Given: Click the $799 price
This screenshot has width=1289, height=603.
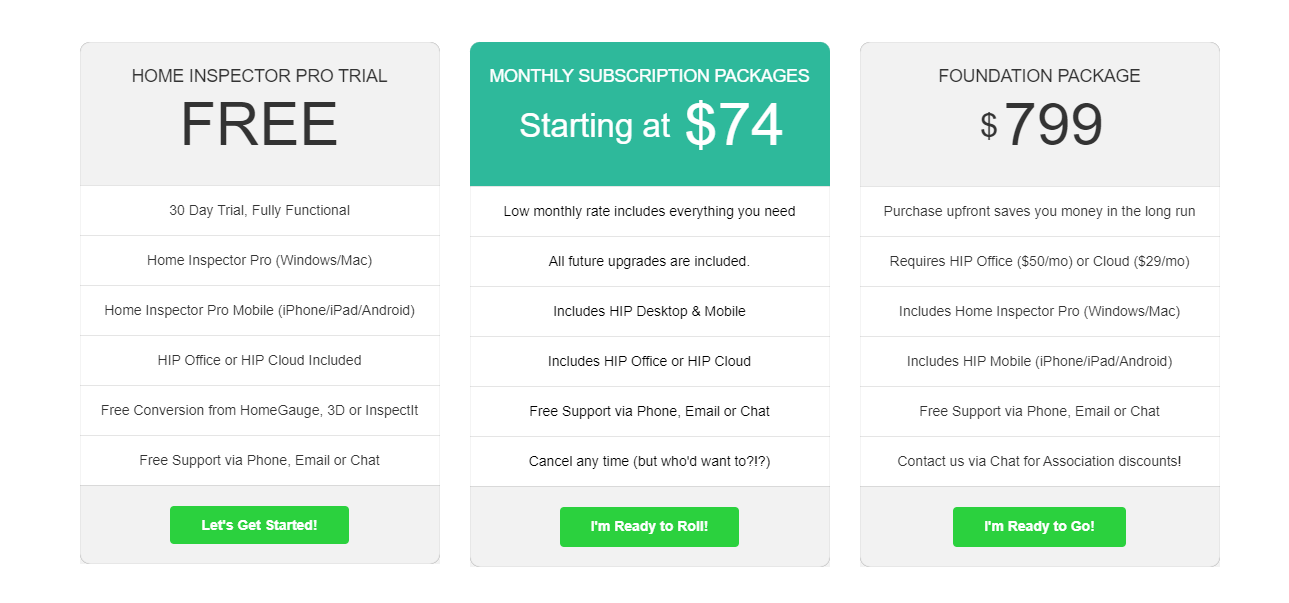Looking at the screenshot, I should [x=1040, y=127].
